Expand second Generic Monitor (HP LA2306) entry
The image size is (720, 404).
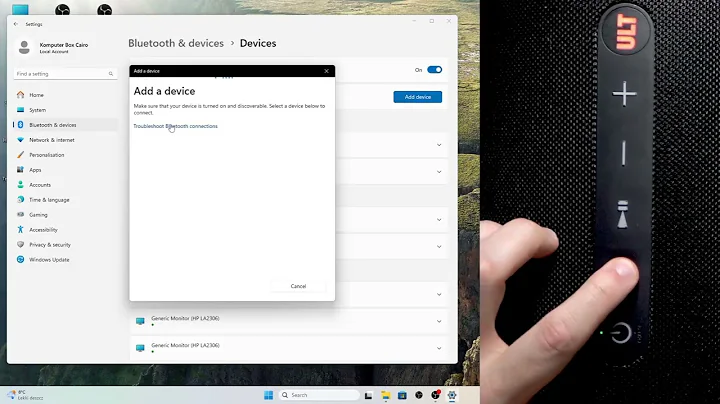(x=439, y=348)
